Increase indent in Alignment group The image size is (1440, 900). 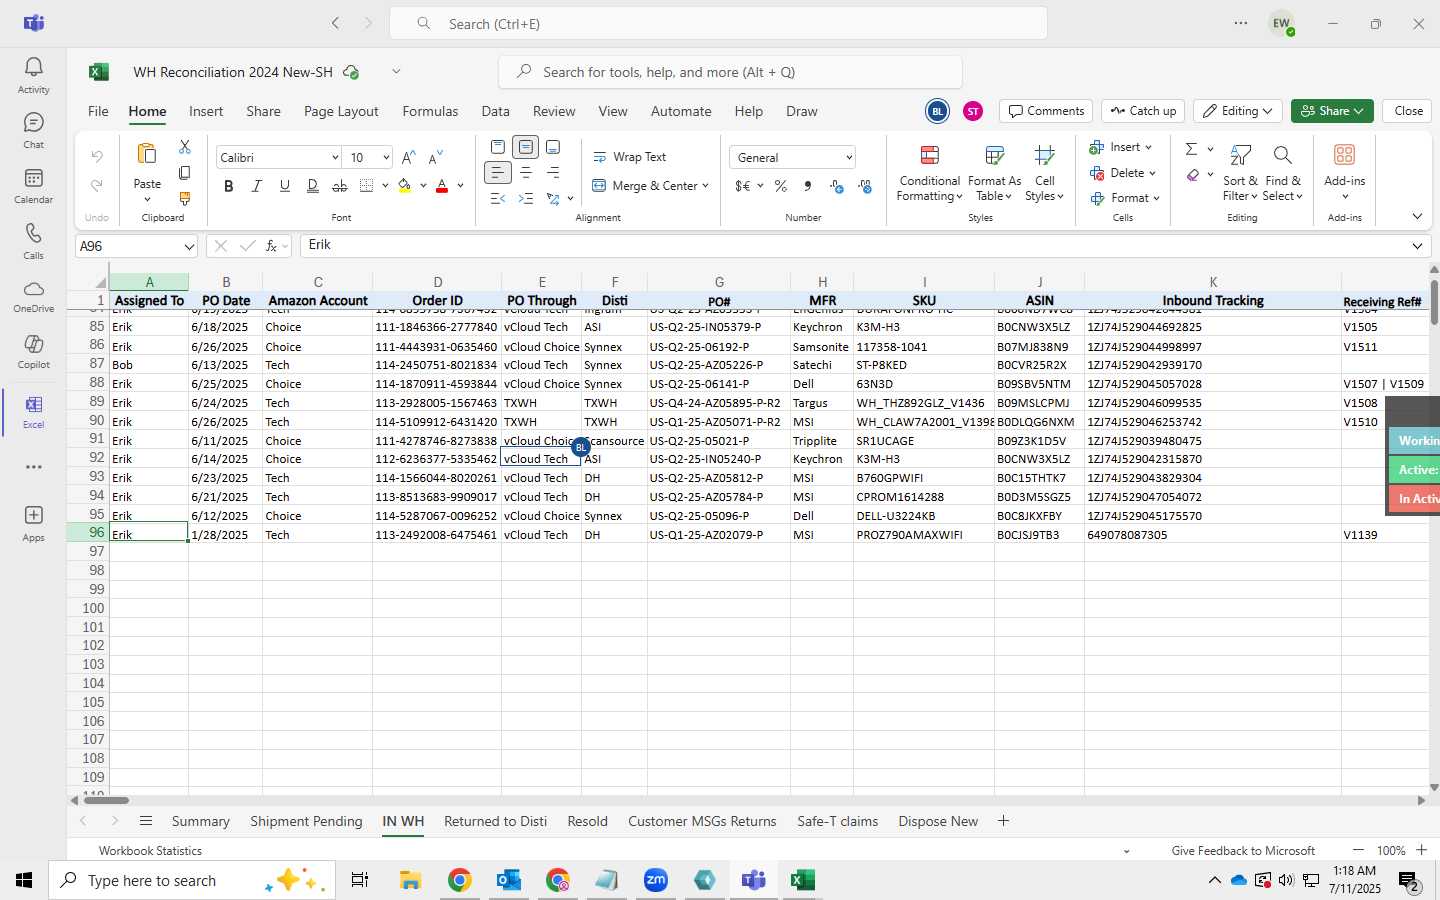[526, 199]
